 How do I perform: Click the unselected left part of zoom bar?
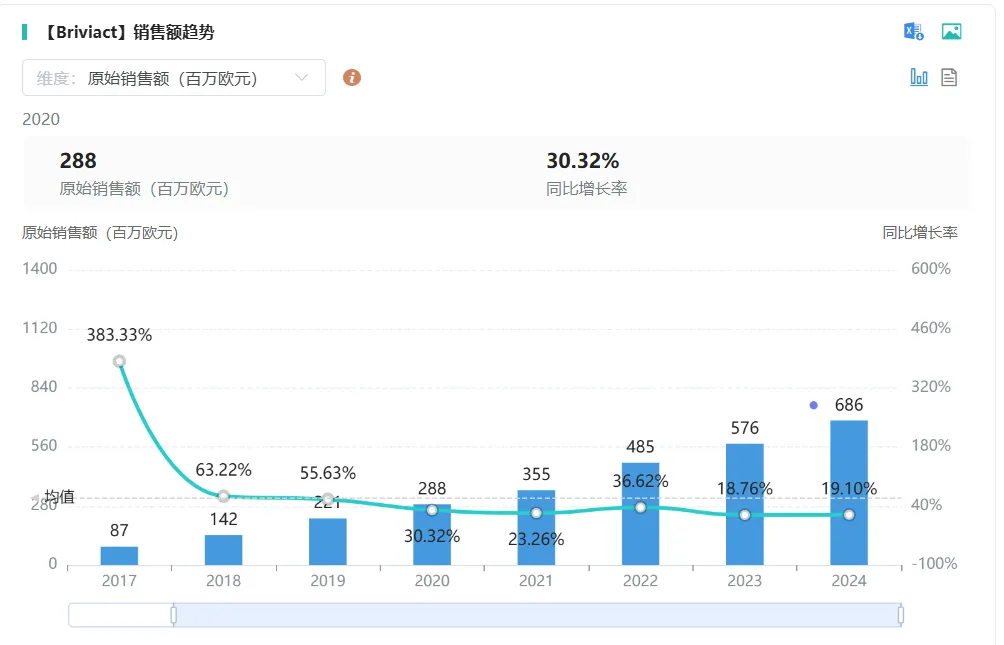(x=120, y=615)
